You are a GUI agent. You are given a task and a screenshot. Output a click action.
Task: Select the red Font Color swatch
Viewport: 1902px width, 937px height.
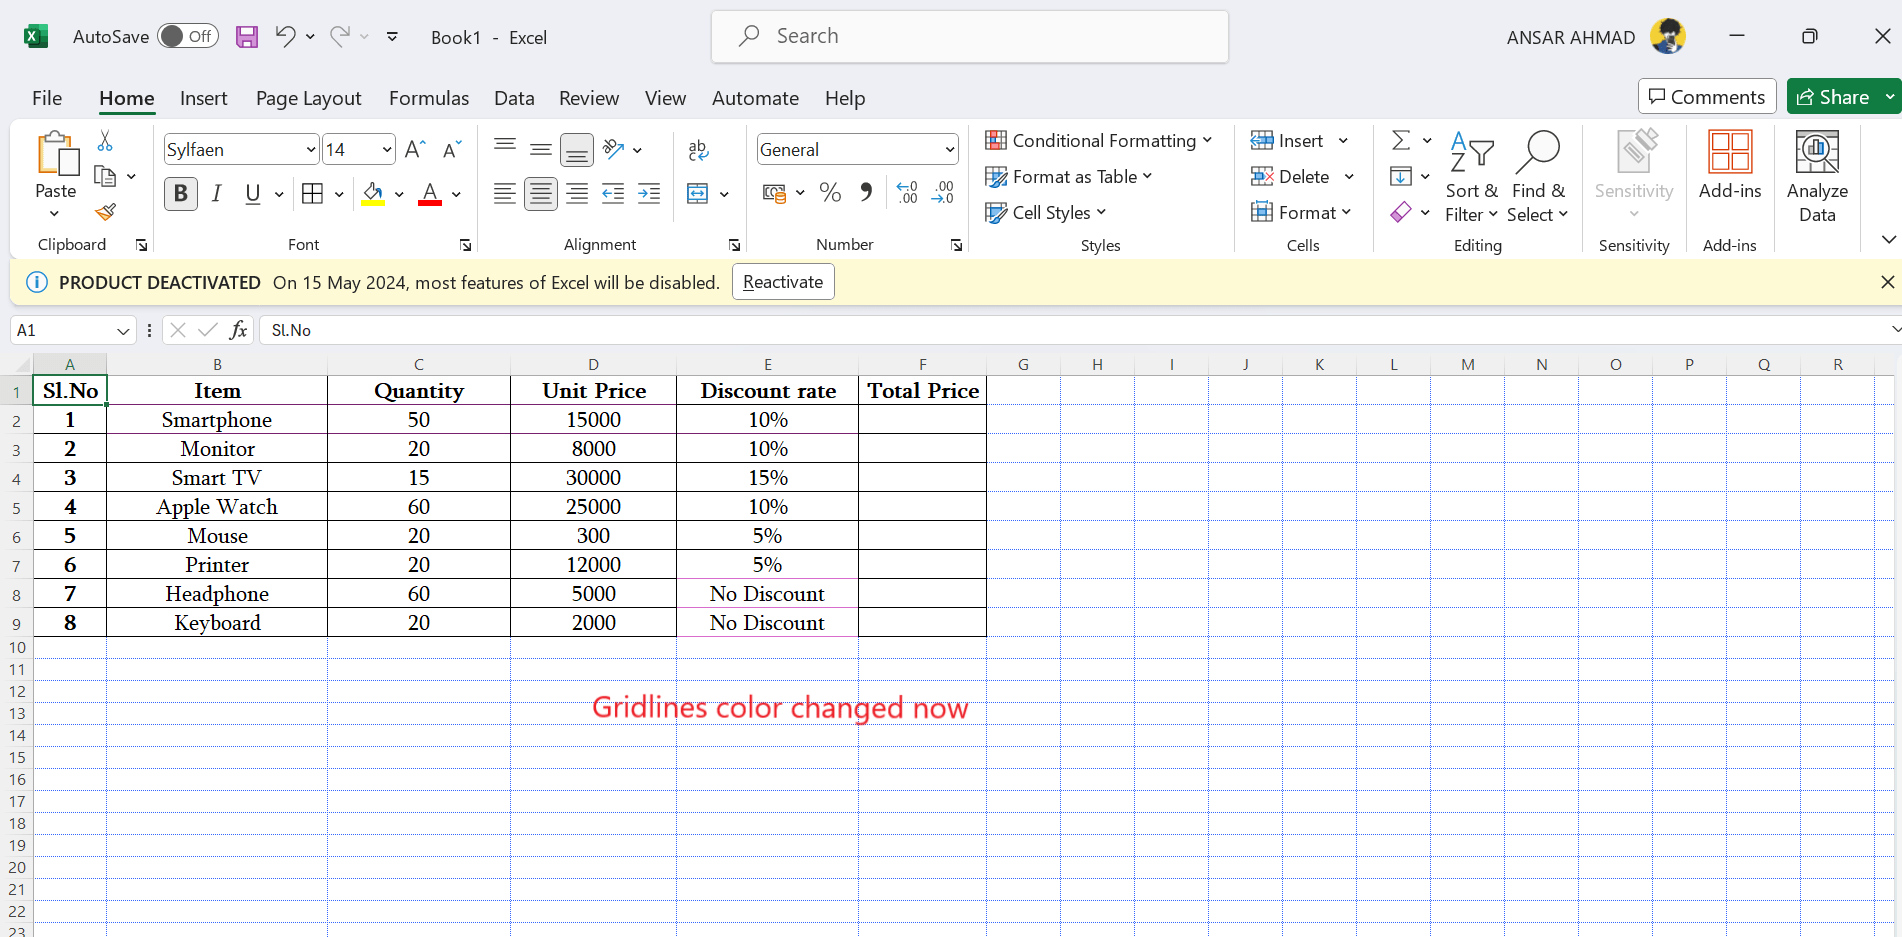(x=429, y=196)
